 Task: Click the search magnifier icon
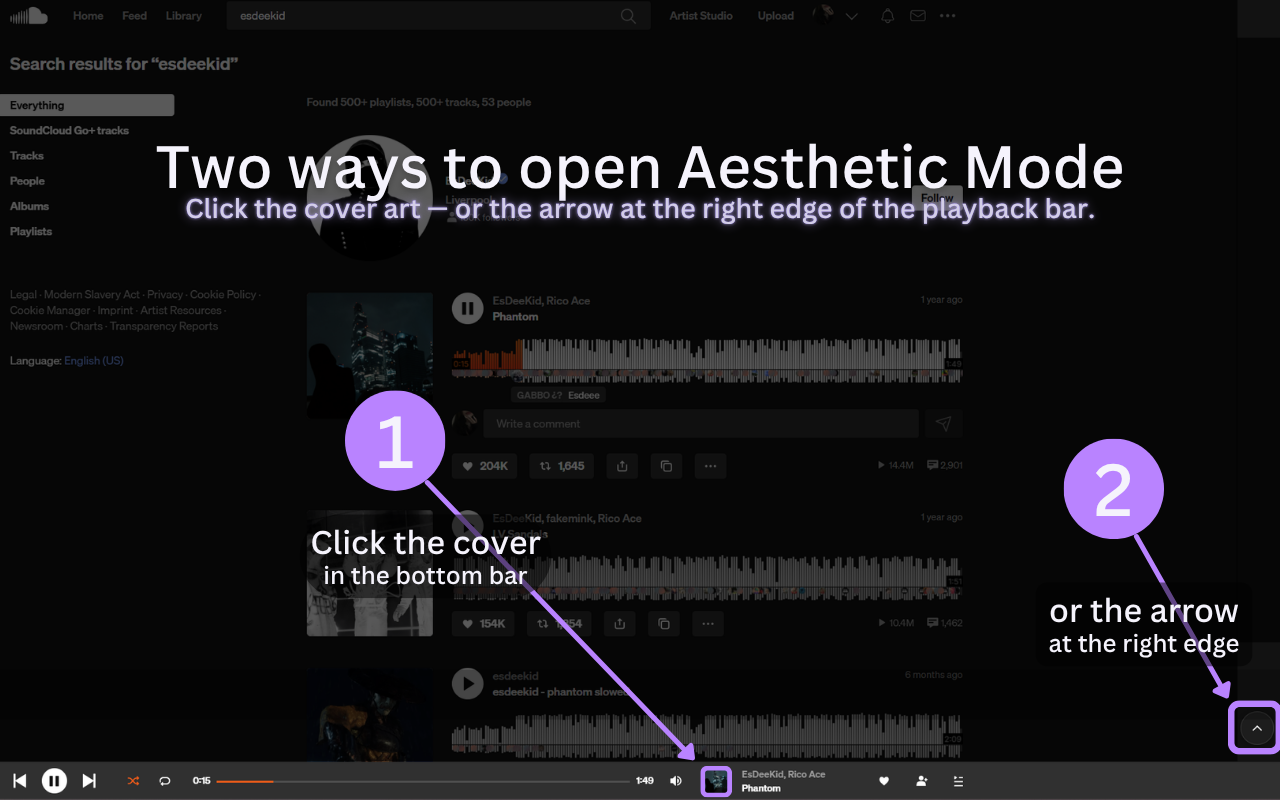(x=628, y=16)
